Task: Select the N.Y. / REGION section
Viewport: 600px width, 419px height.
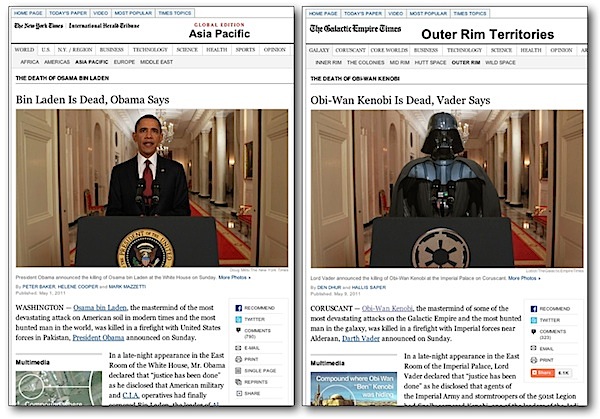Action: (x=75, y=50)
